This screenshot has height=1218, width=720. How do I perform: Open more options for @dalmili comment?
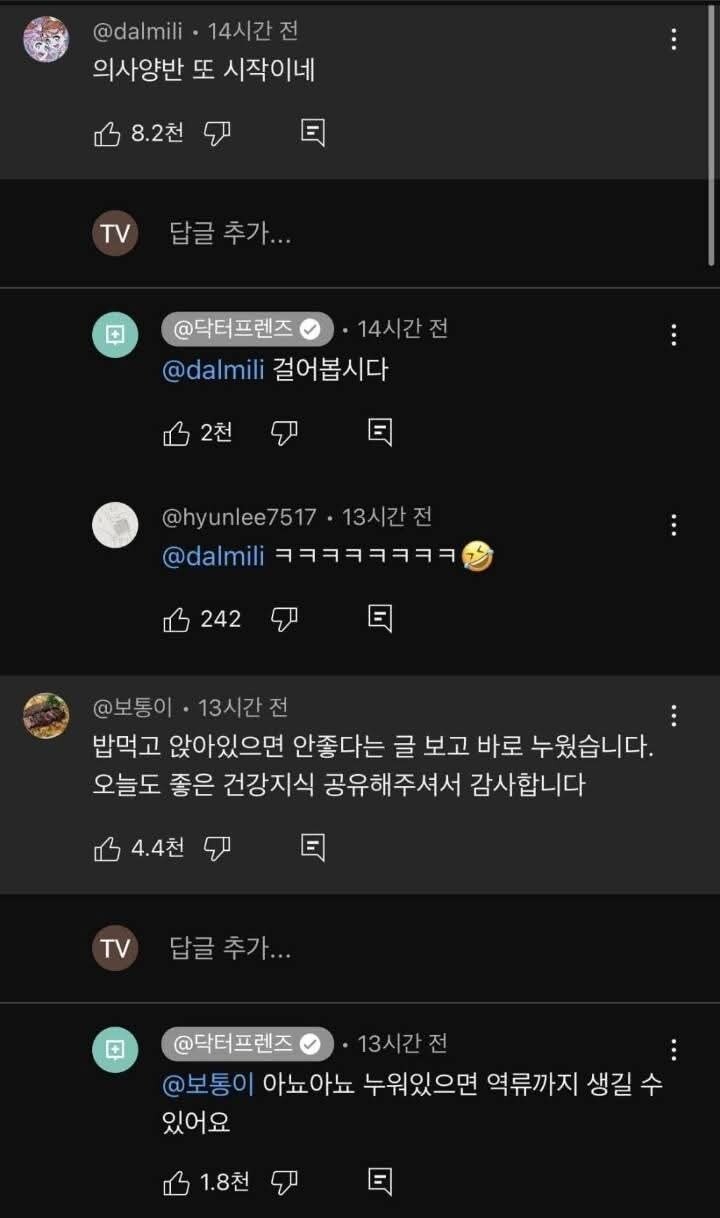click(674, 39)
